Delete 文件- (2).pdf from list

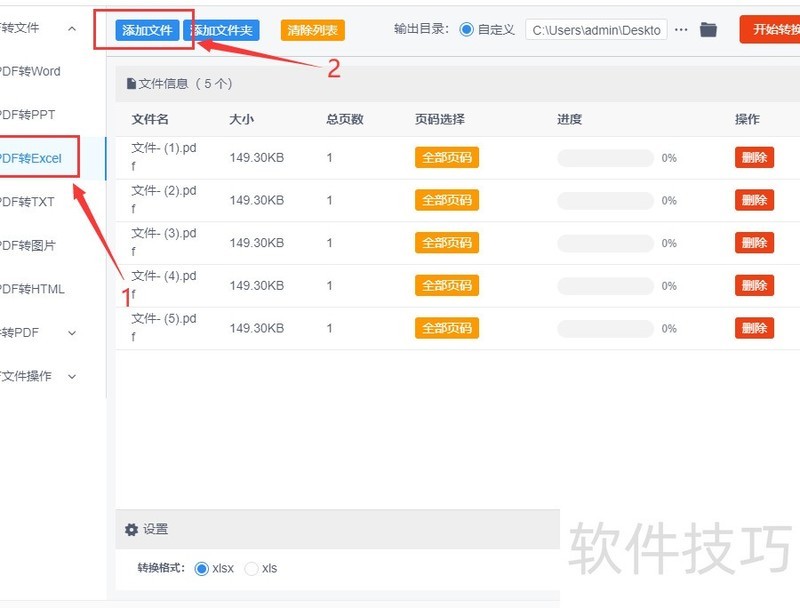tap(755, 200)
